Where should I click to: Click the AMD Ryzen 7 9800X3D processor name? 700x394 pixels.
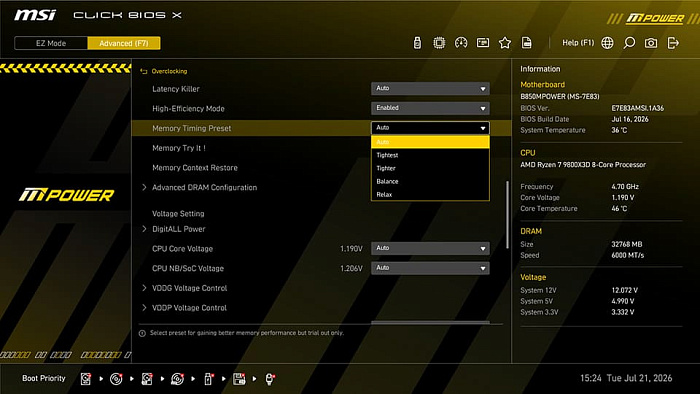tap(583, 165)
